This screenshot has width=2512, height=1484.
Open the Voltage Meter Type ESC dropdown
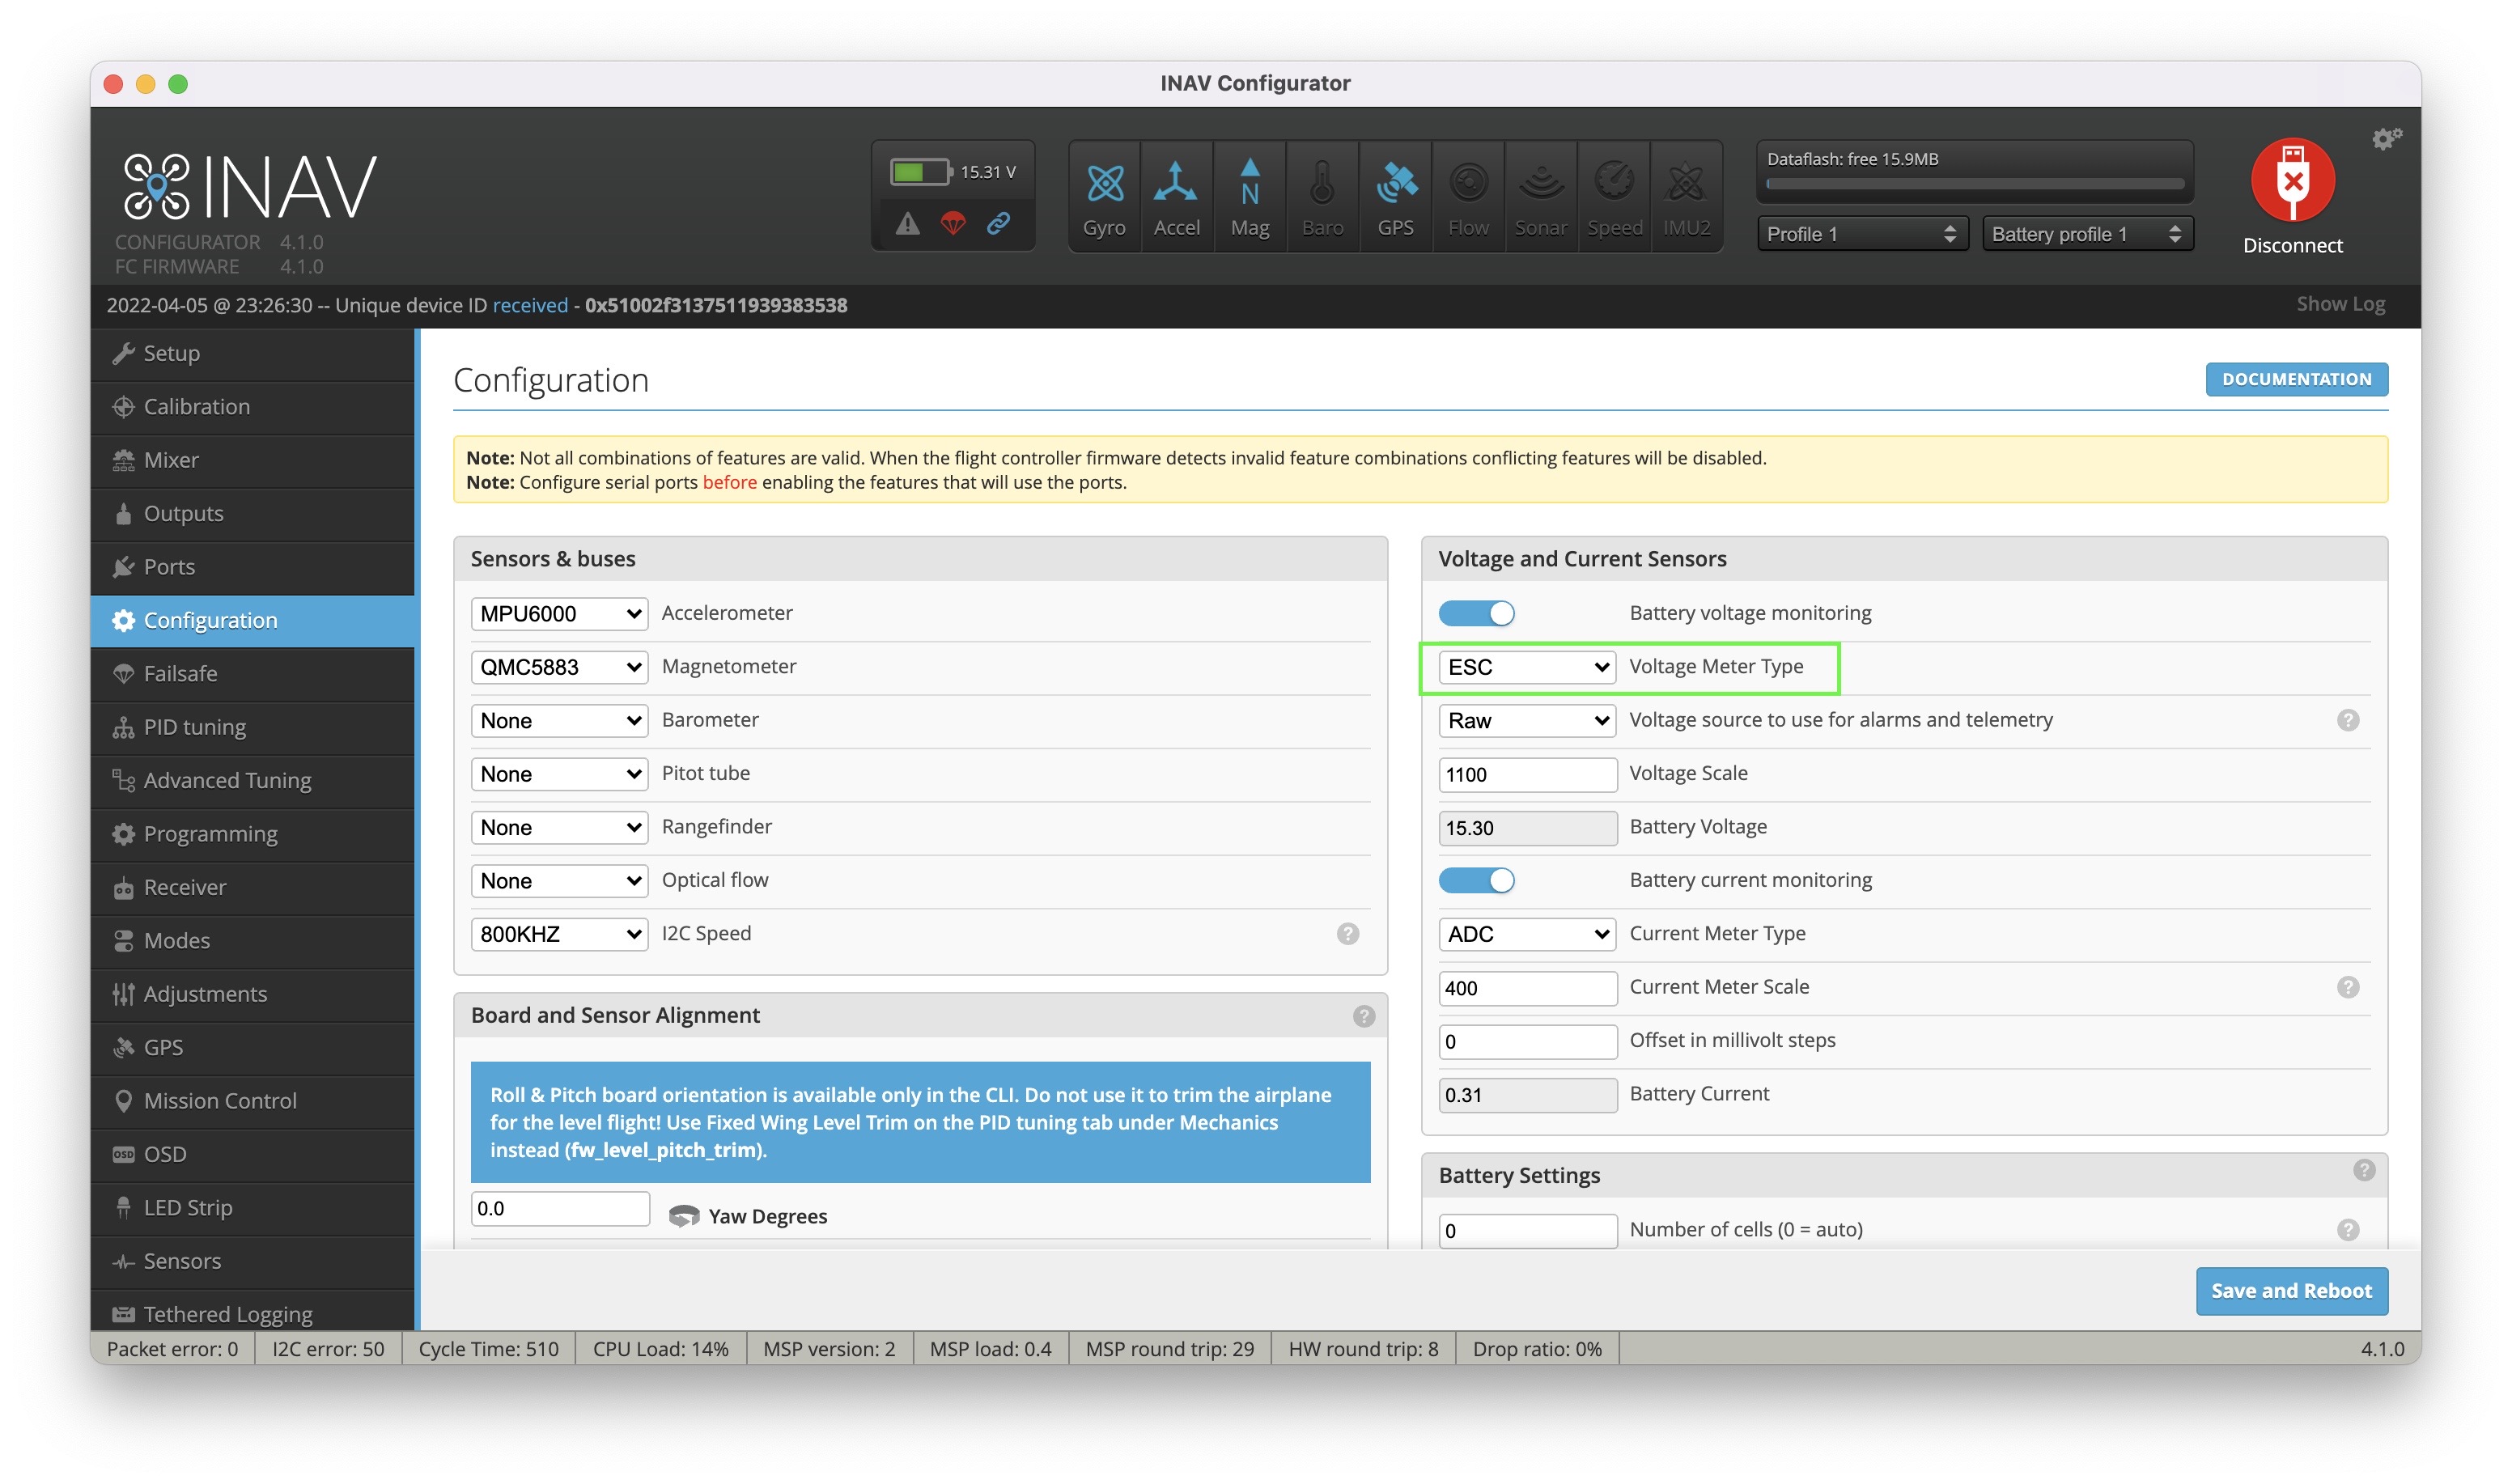click(1526, 667)
